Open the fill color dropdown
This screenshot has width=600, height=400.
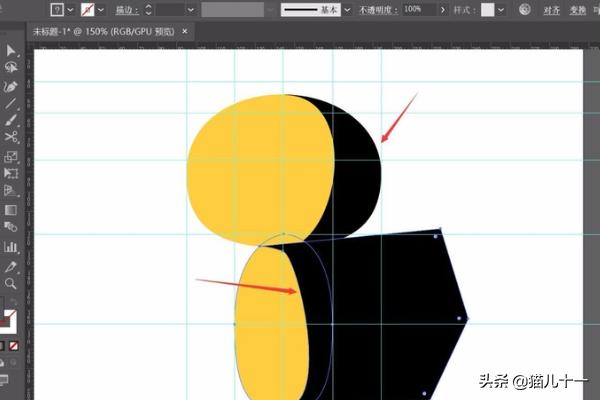[x=70, y=8]
